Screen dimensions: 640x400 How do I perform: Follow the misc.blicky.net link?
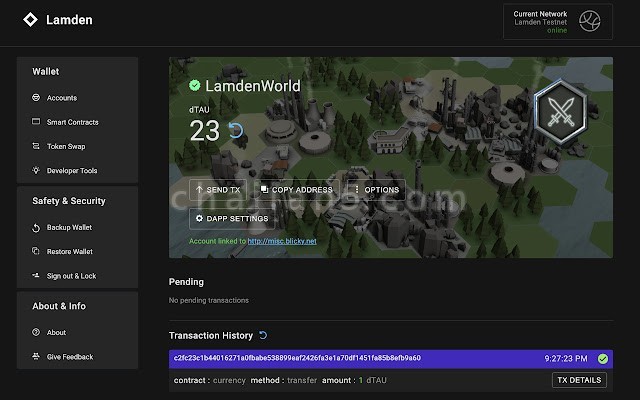[x=282, y=241]
